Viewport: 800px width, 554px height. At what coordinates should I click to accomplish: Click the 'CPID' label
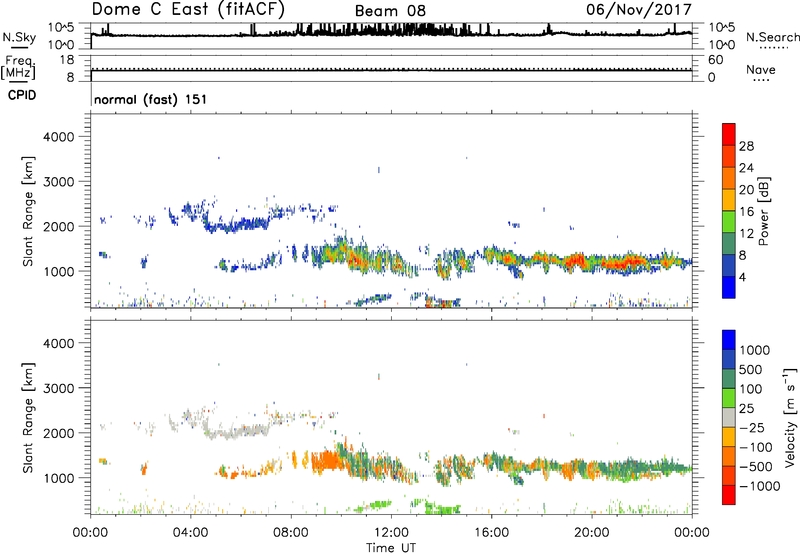click(22, 95)
